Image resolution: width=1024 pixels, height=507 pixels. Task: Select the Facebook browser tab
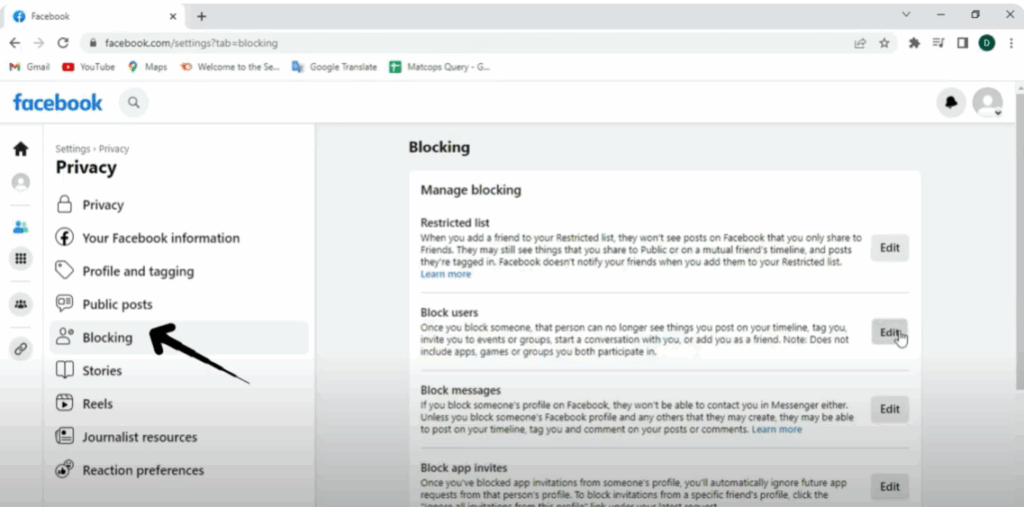click(x=94, y=16)
